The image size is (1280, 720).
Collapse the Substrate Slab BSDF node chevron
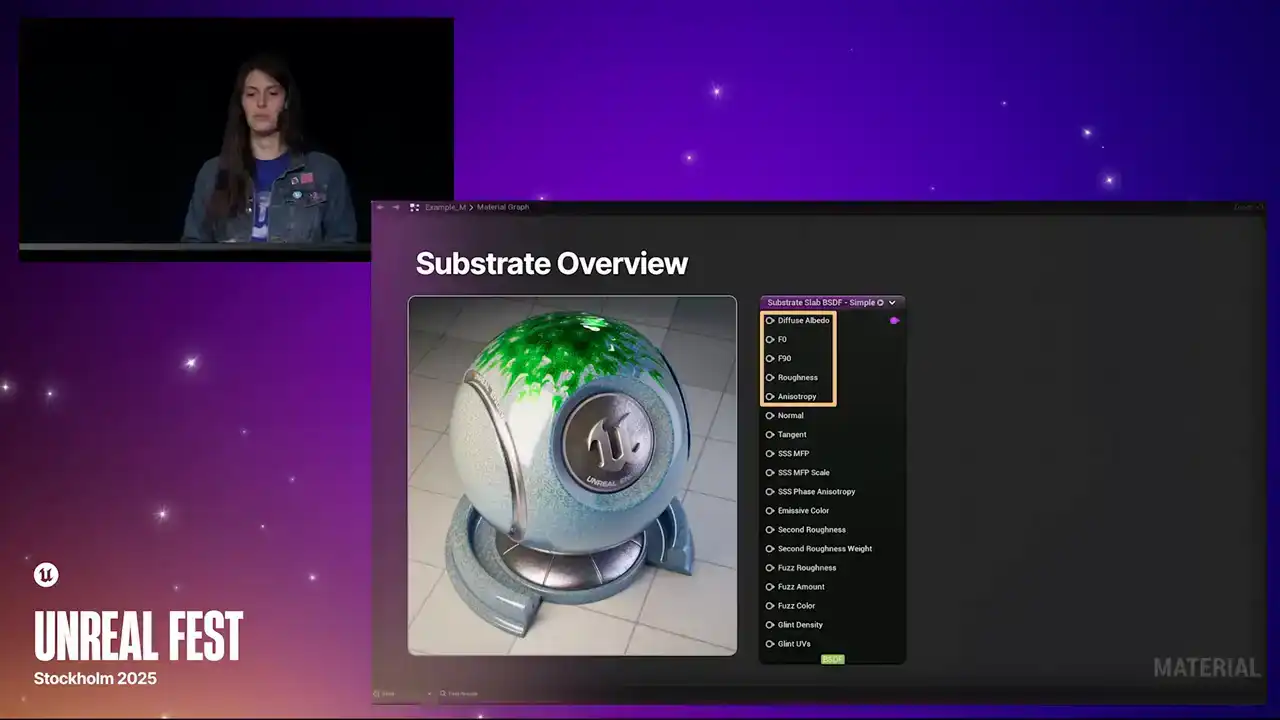coord(892,303)
